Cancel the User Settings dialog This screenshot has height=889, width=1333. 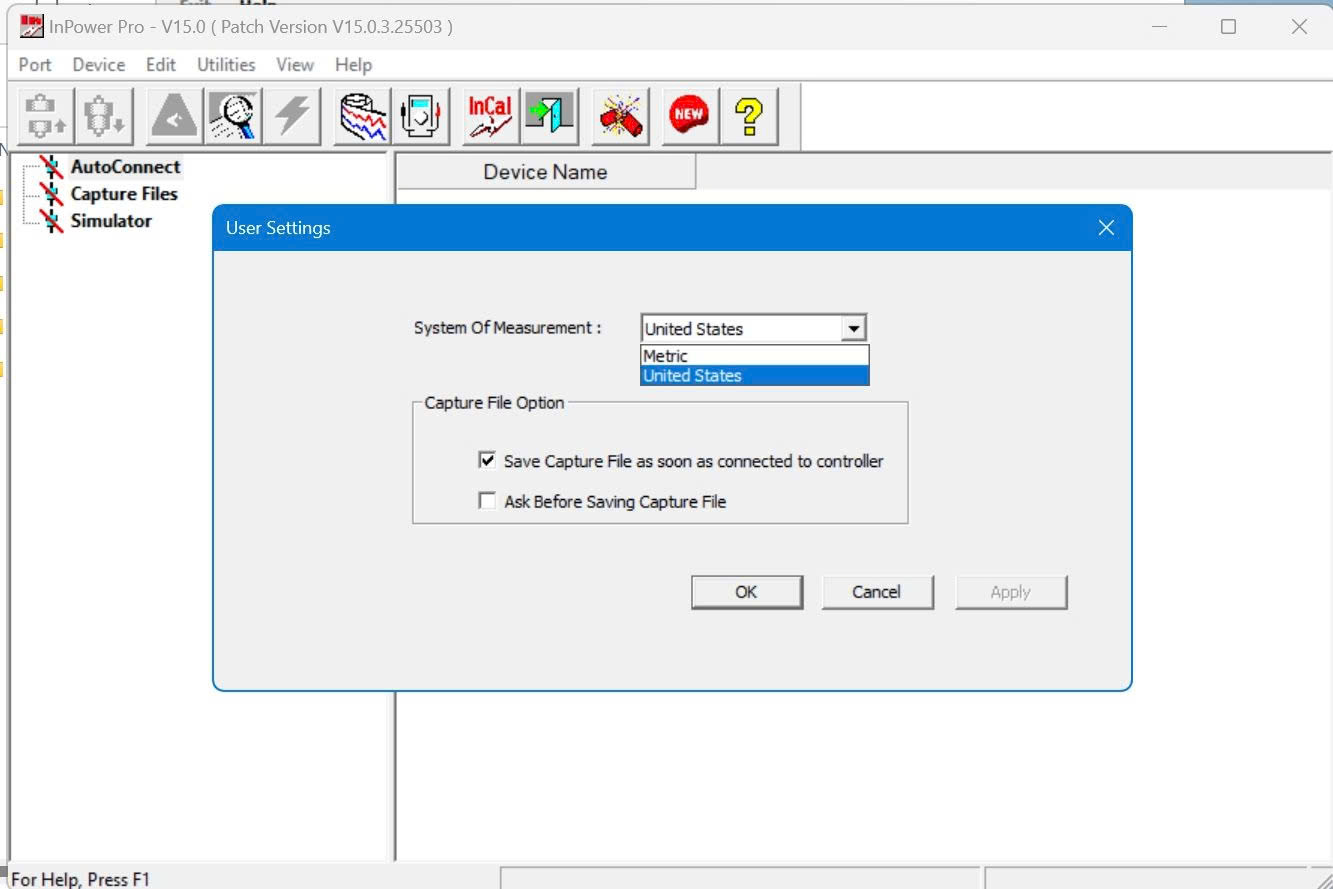[877, 592]
